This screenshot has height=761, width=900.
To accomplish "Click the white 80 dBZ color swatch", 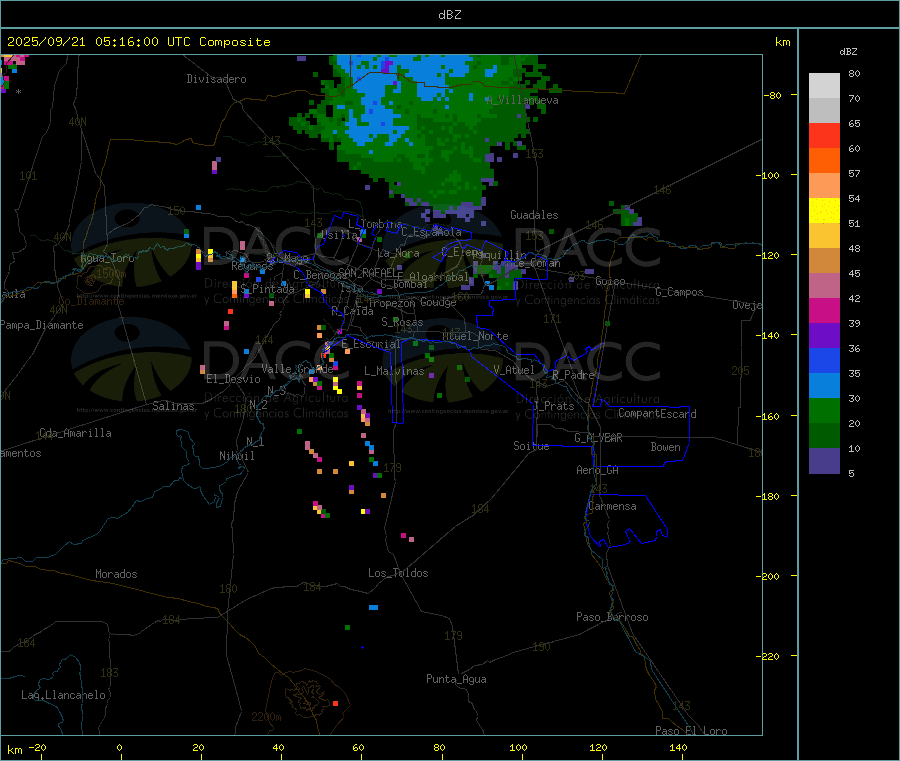I will (824, 86).
